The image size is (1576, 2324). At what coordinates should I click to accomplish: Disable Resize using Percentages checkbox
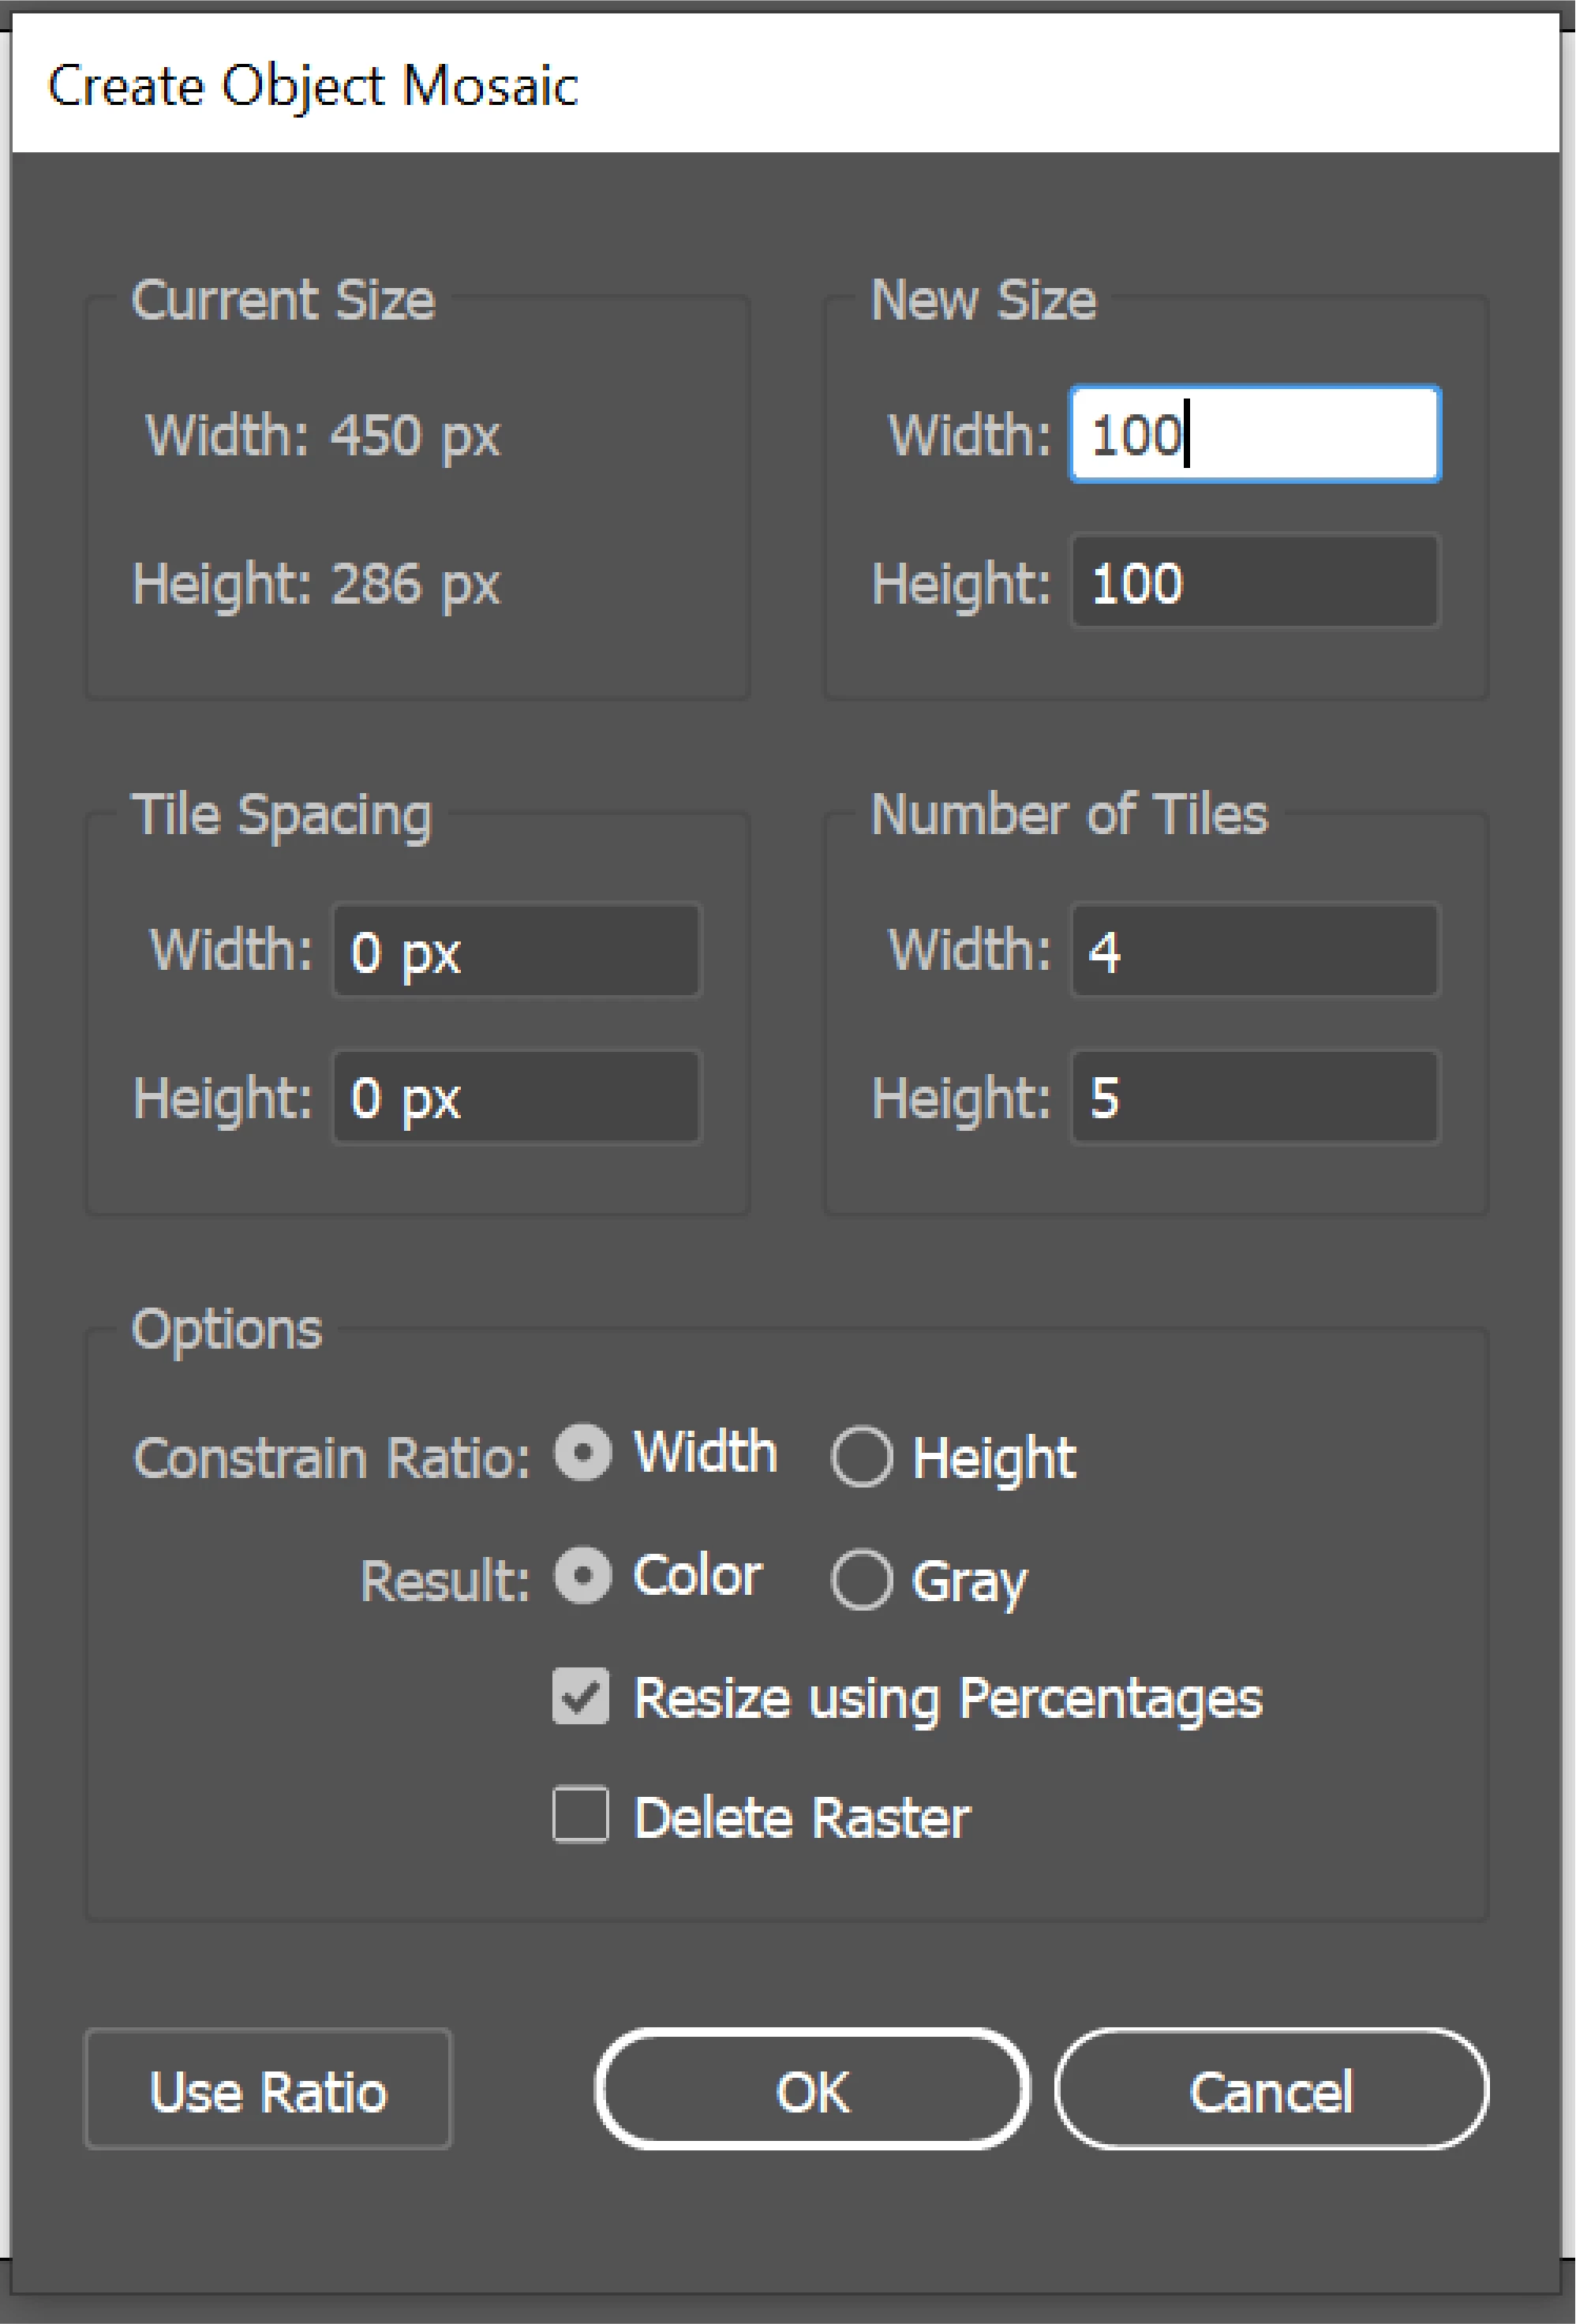point(581,1697)
